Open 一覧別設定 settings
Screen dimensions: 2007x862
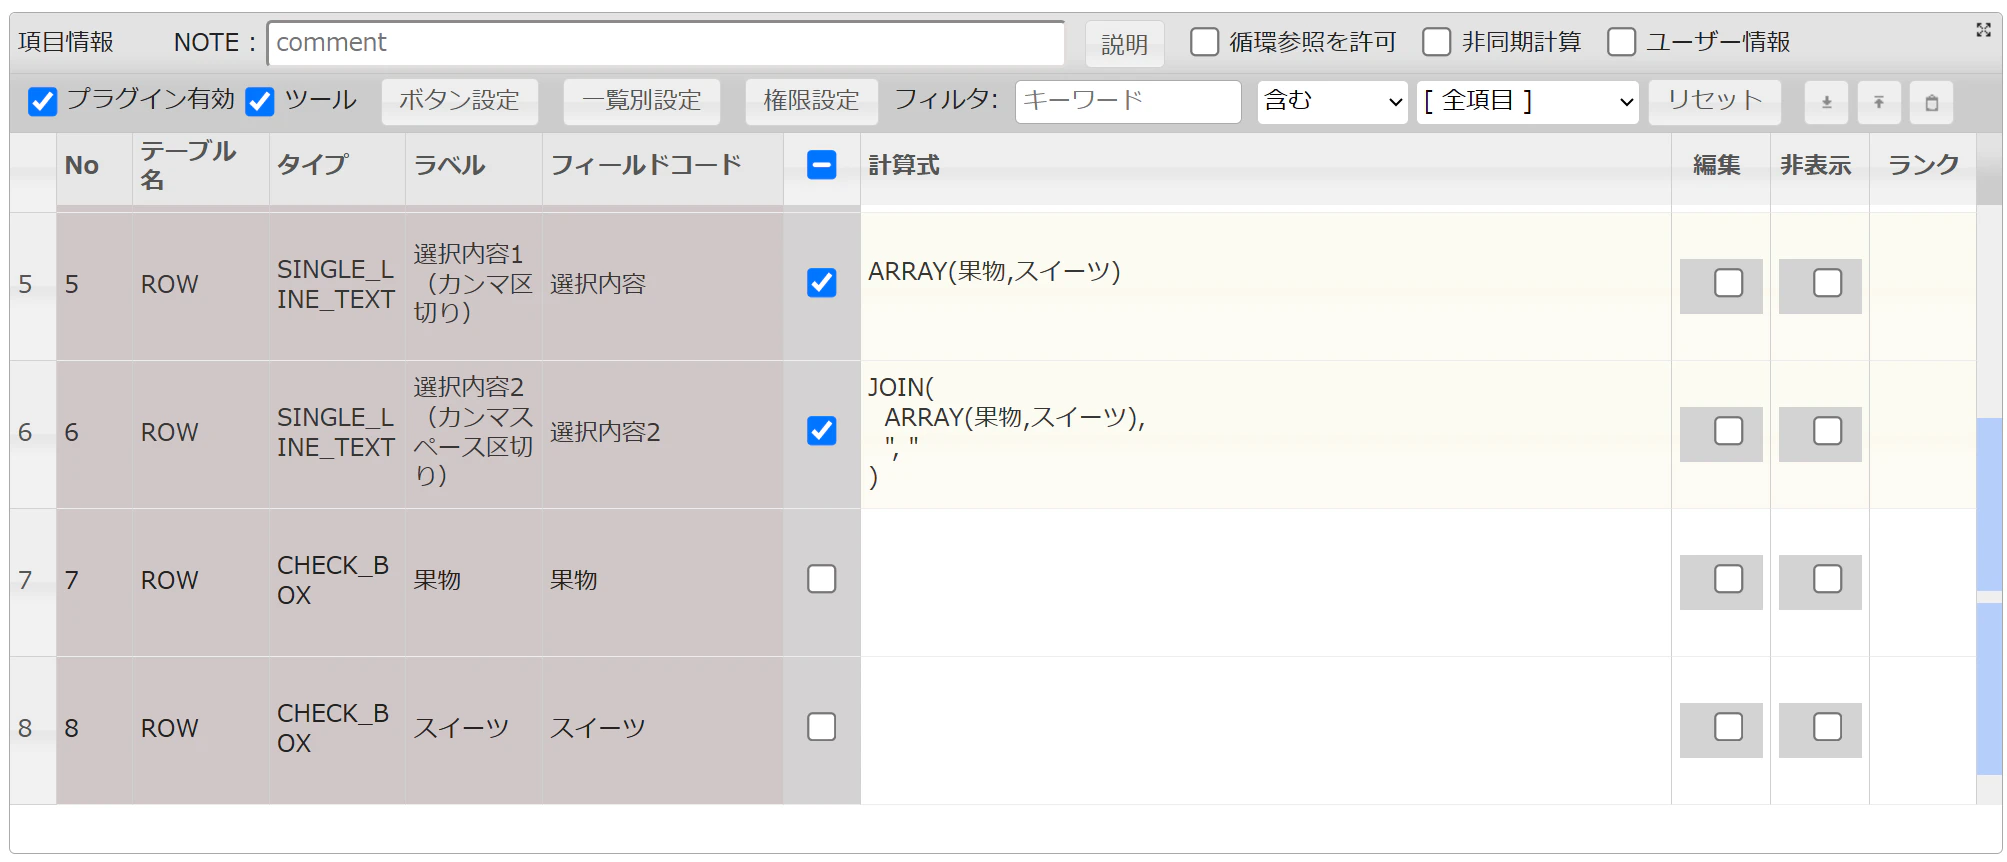[x=642, y=101]
